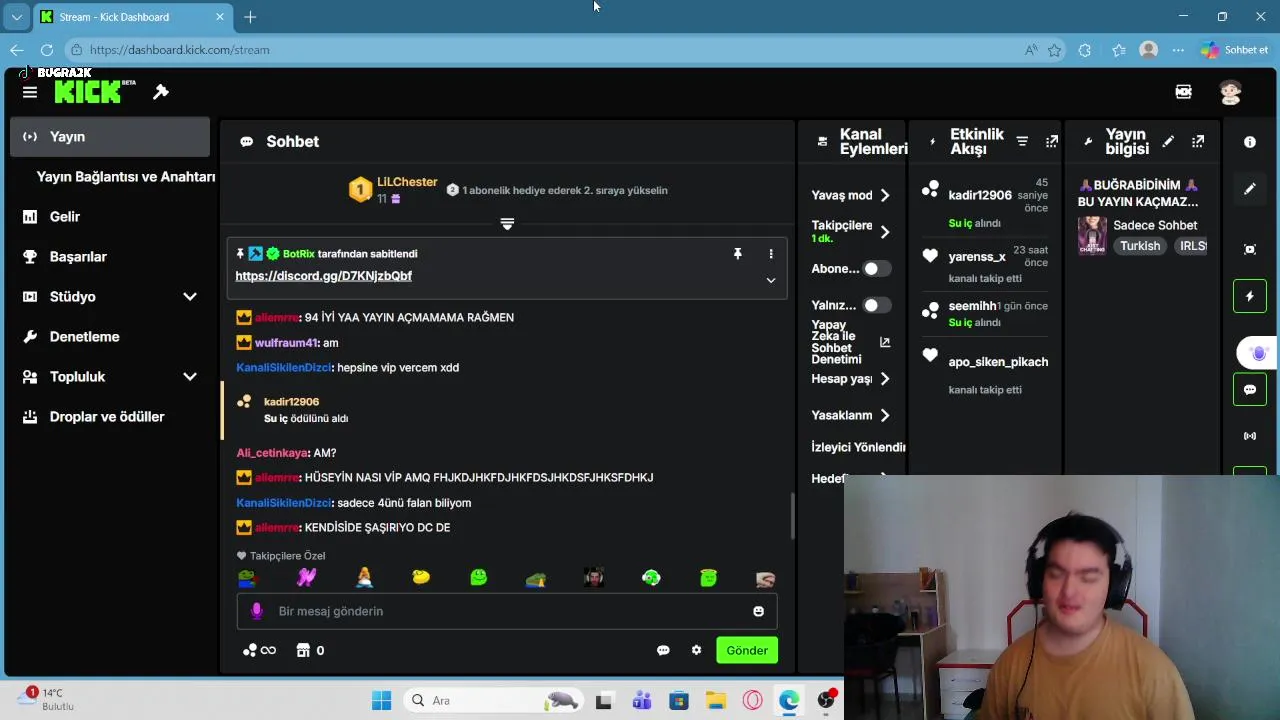This screenshot has width=1280, height=720.
Task: Click the floating purple microphone bubble
Action: click(x=1258, y=353)
